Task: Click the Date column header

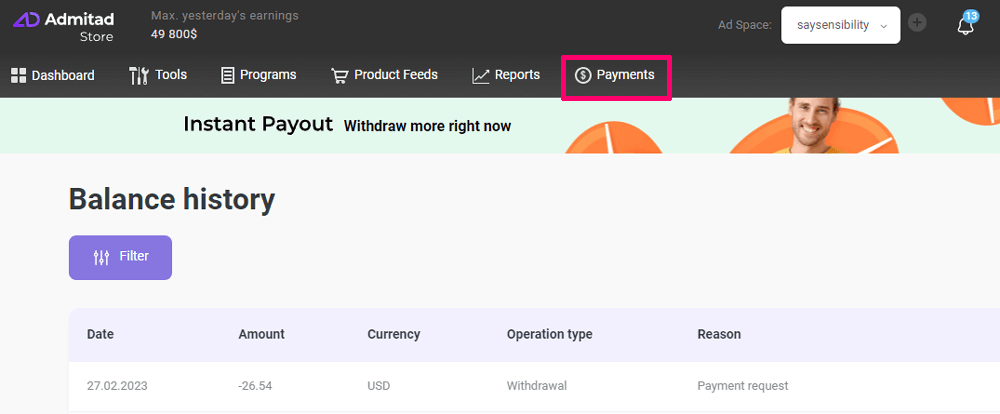Action: 100,334
